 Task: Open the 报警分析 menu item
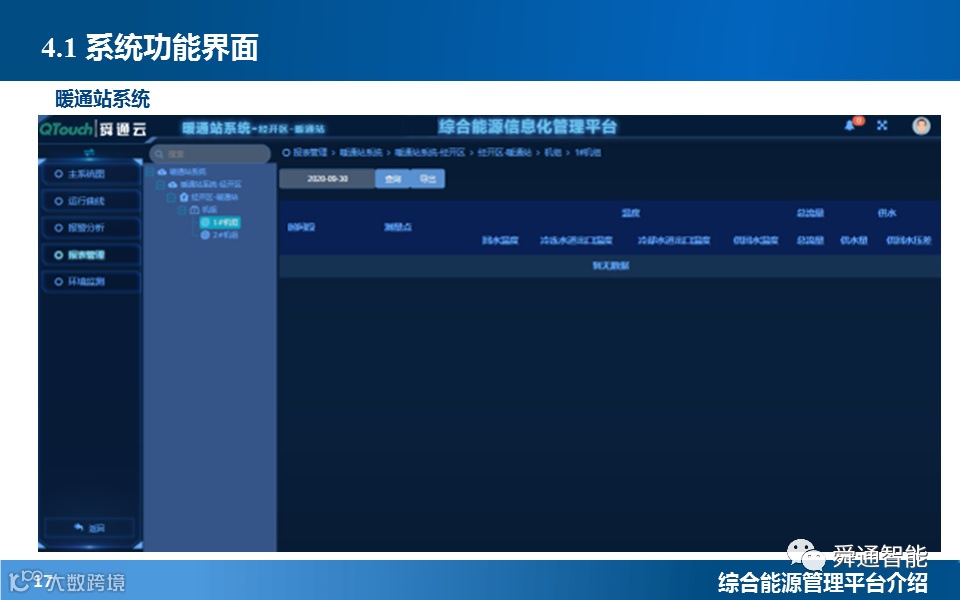[91, 228]
